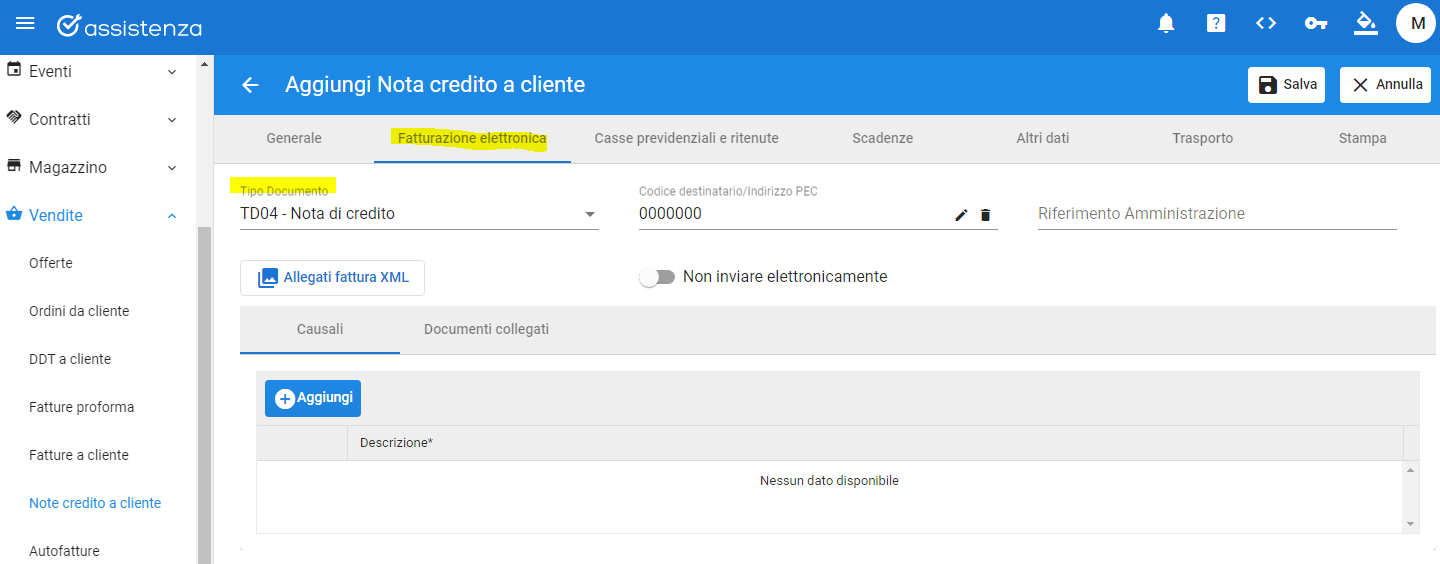Switch to the Scadenze tab
Viewport: 1440px width, 564px height.
click(882, 138)
